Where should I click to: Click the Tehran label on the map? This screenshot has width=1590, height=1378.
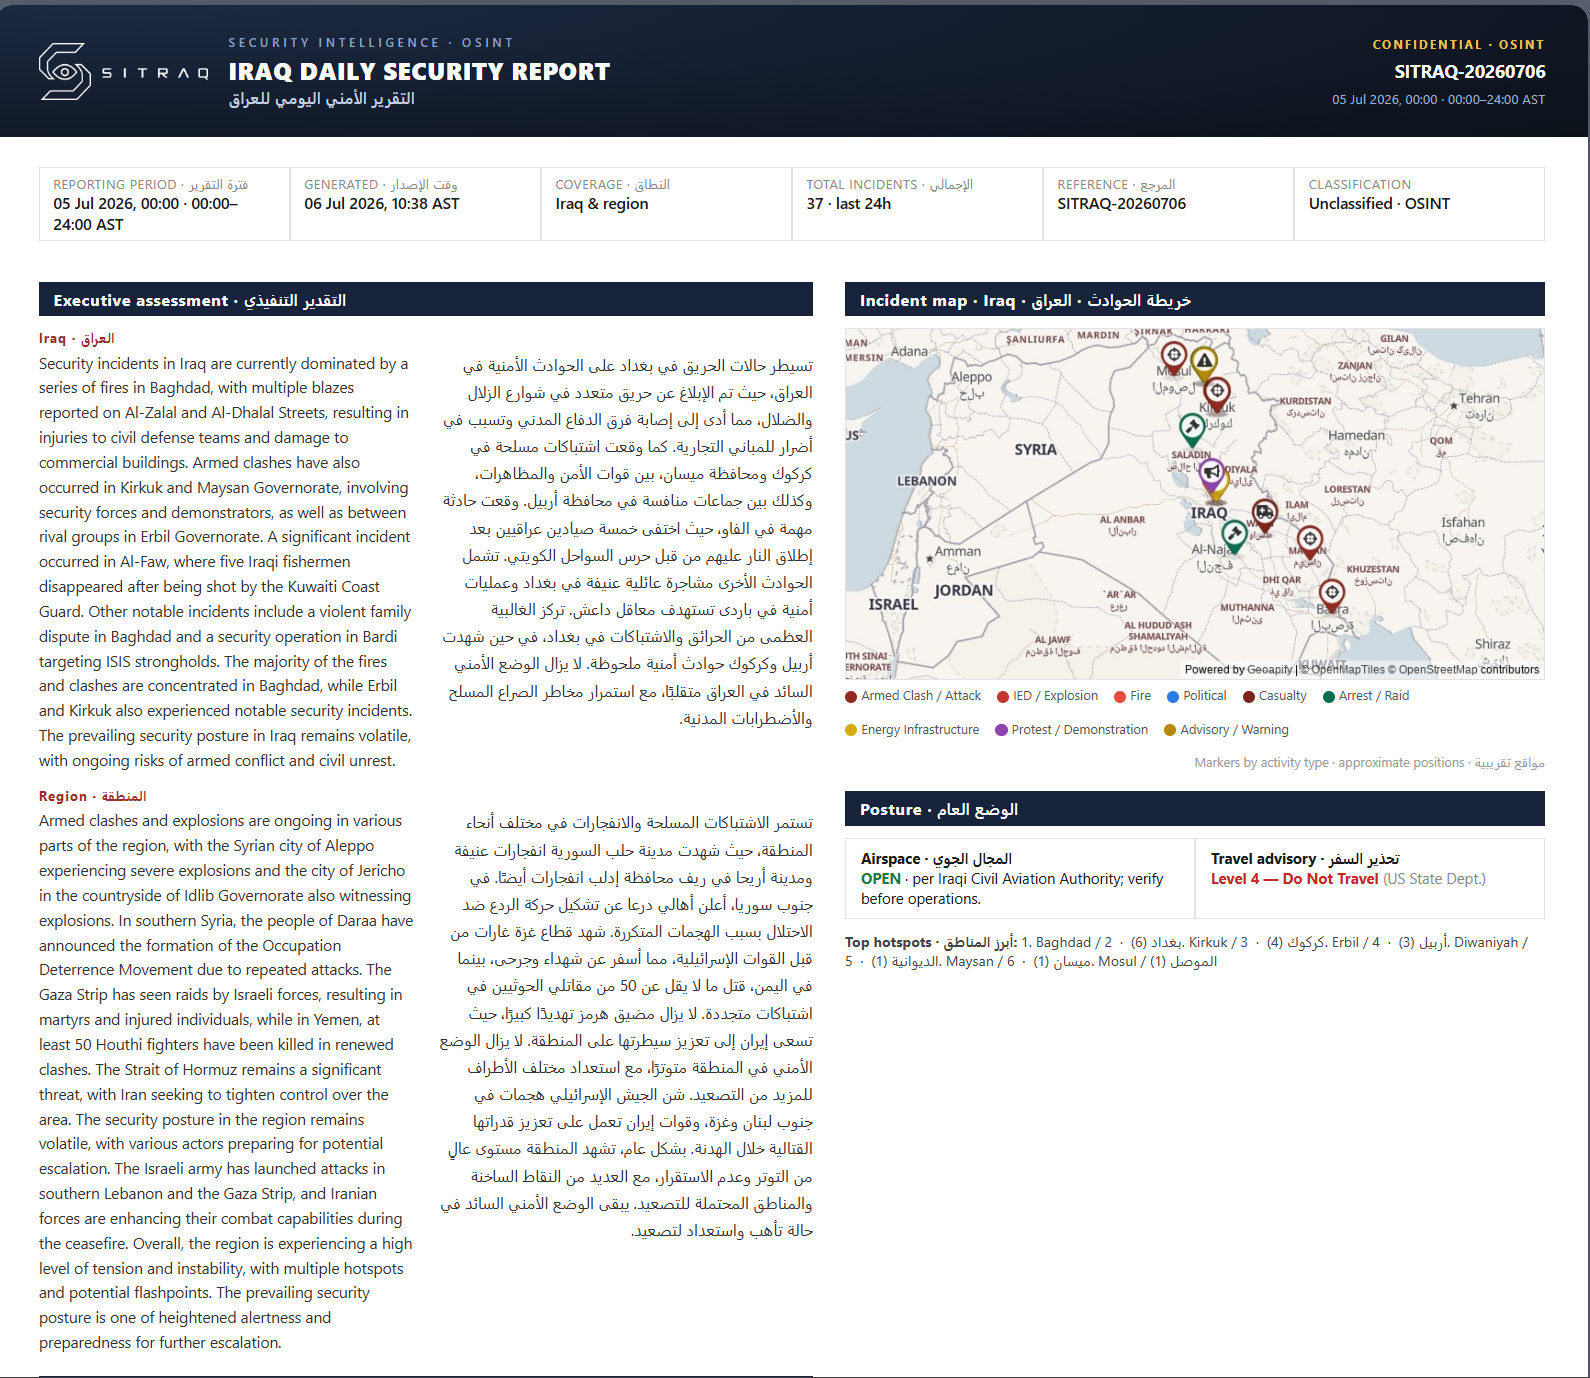(x=1478, y=398)
